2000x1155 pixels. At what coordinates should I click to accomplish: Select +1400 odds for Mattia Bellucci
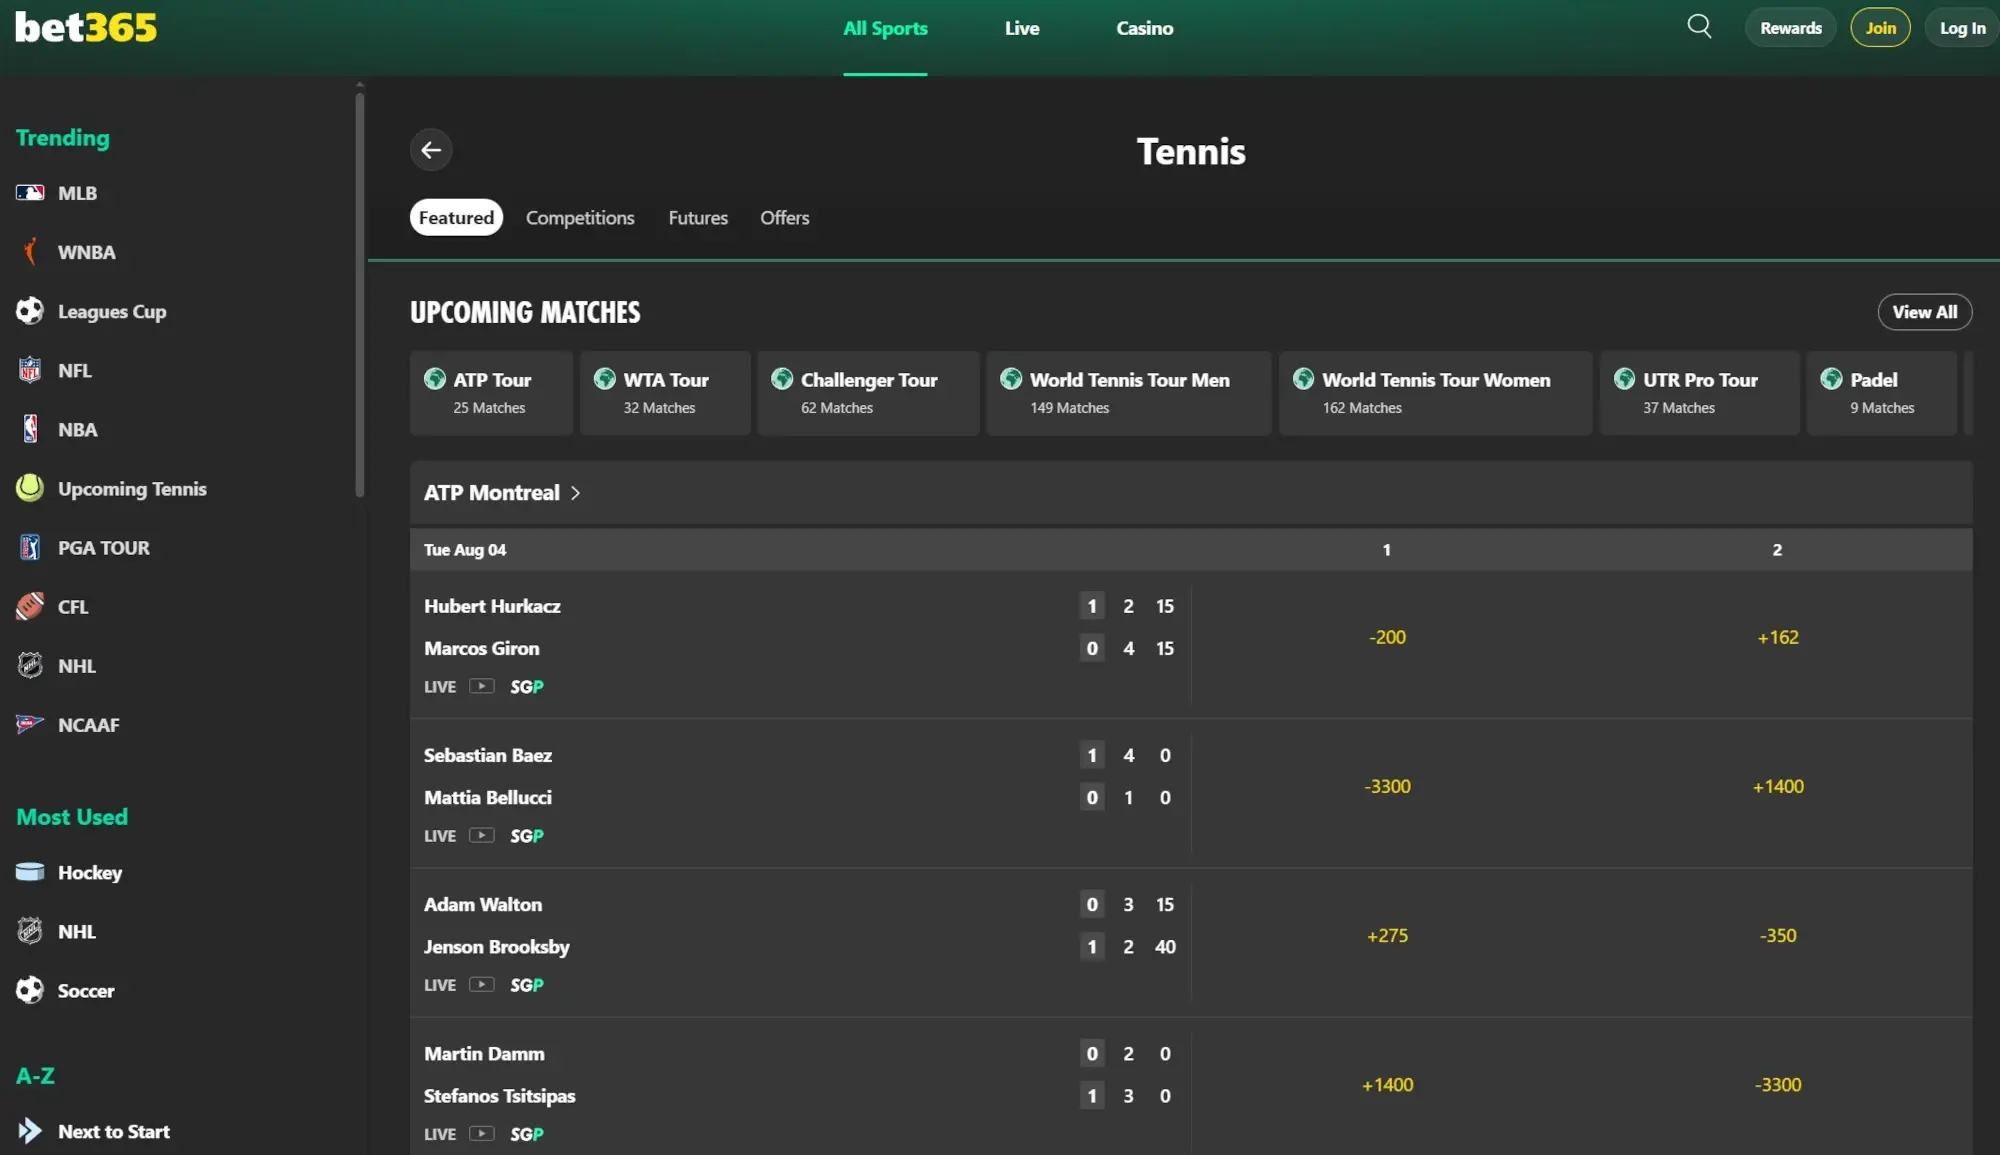(1778, 786)
